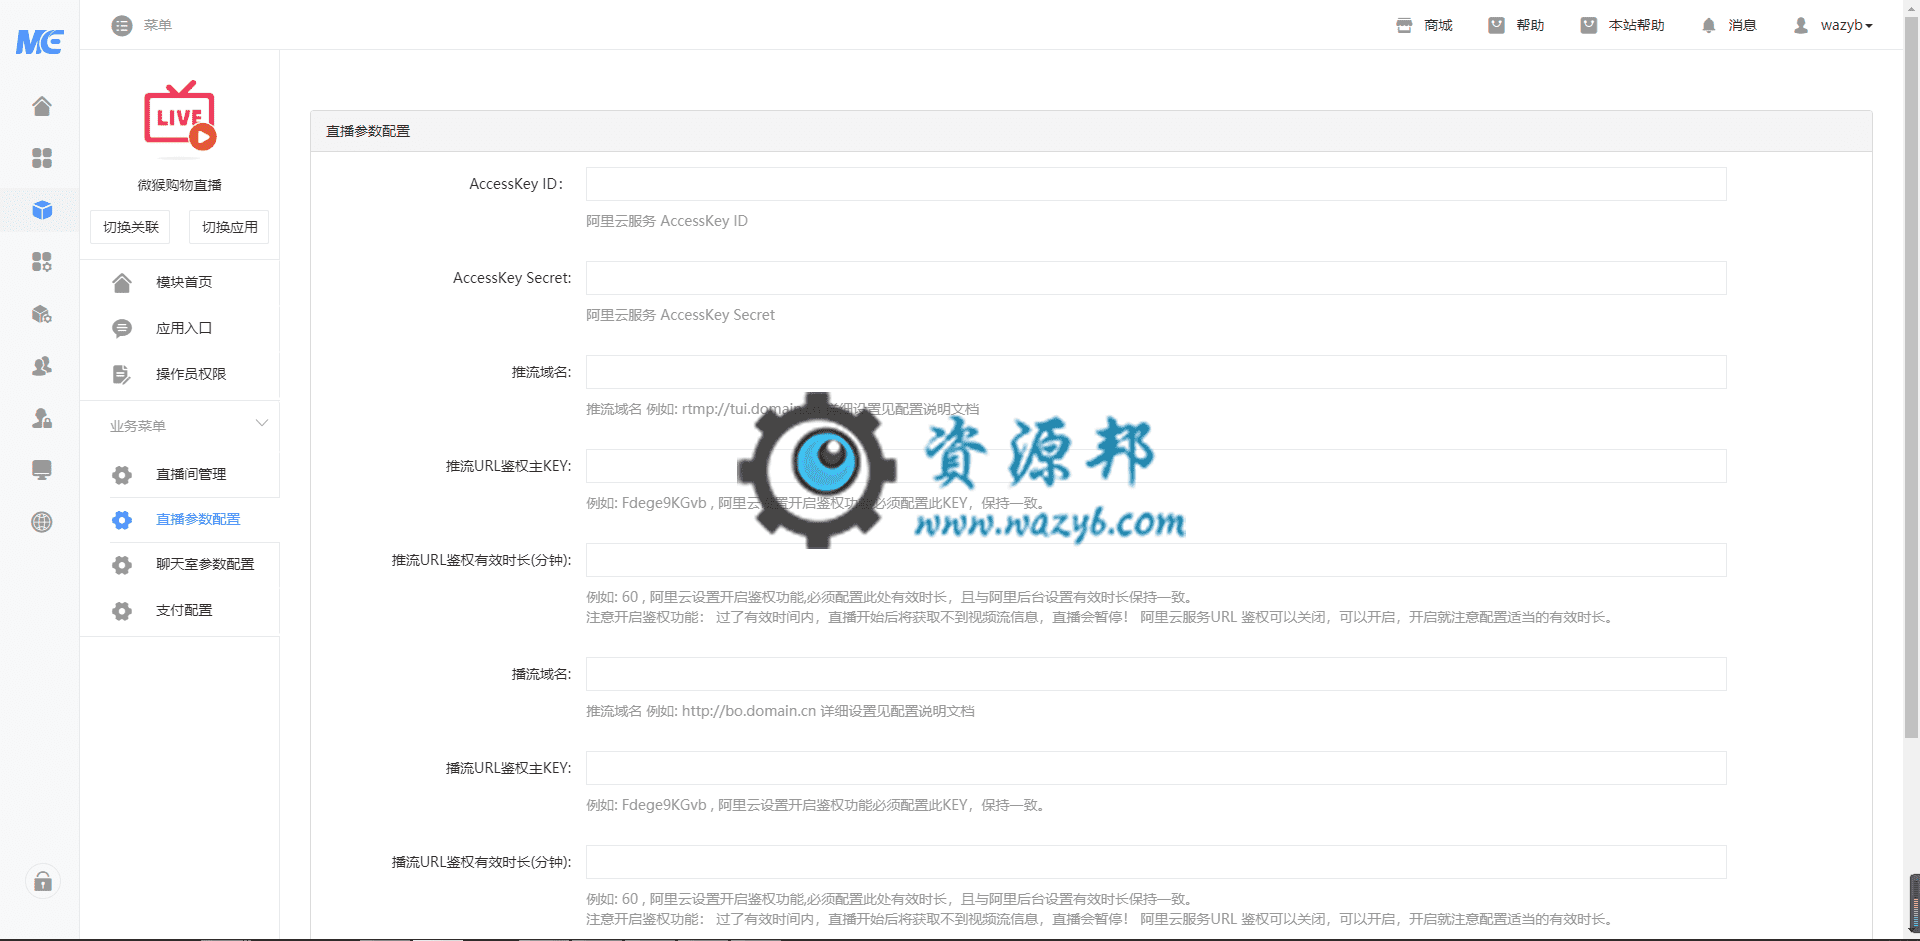Screen dimensions: 1920x941
Task: Click the gear icon beside 聊天室参数配置
Action: tap(122, 565)
